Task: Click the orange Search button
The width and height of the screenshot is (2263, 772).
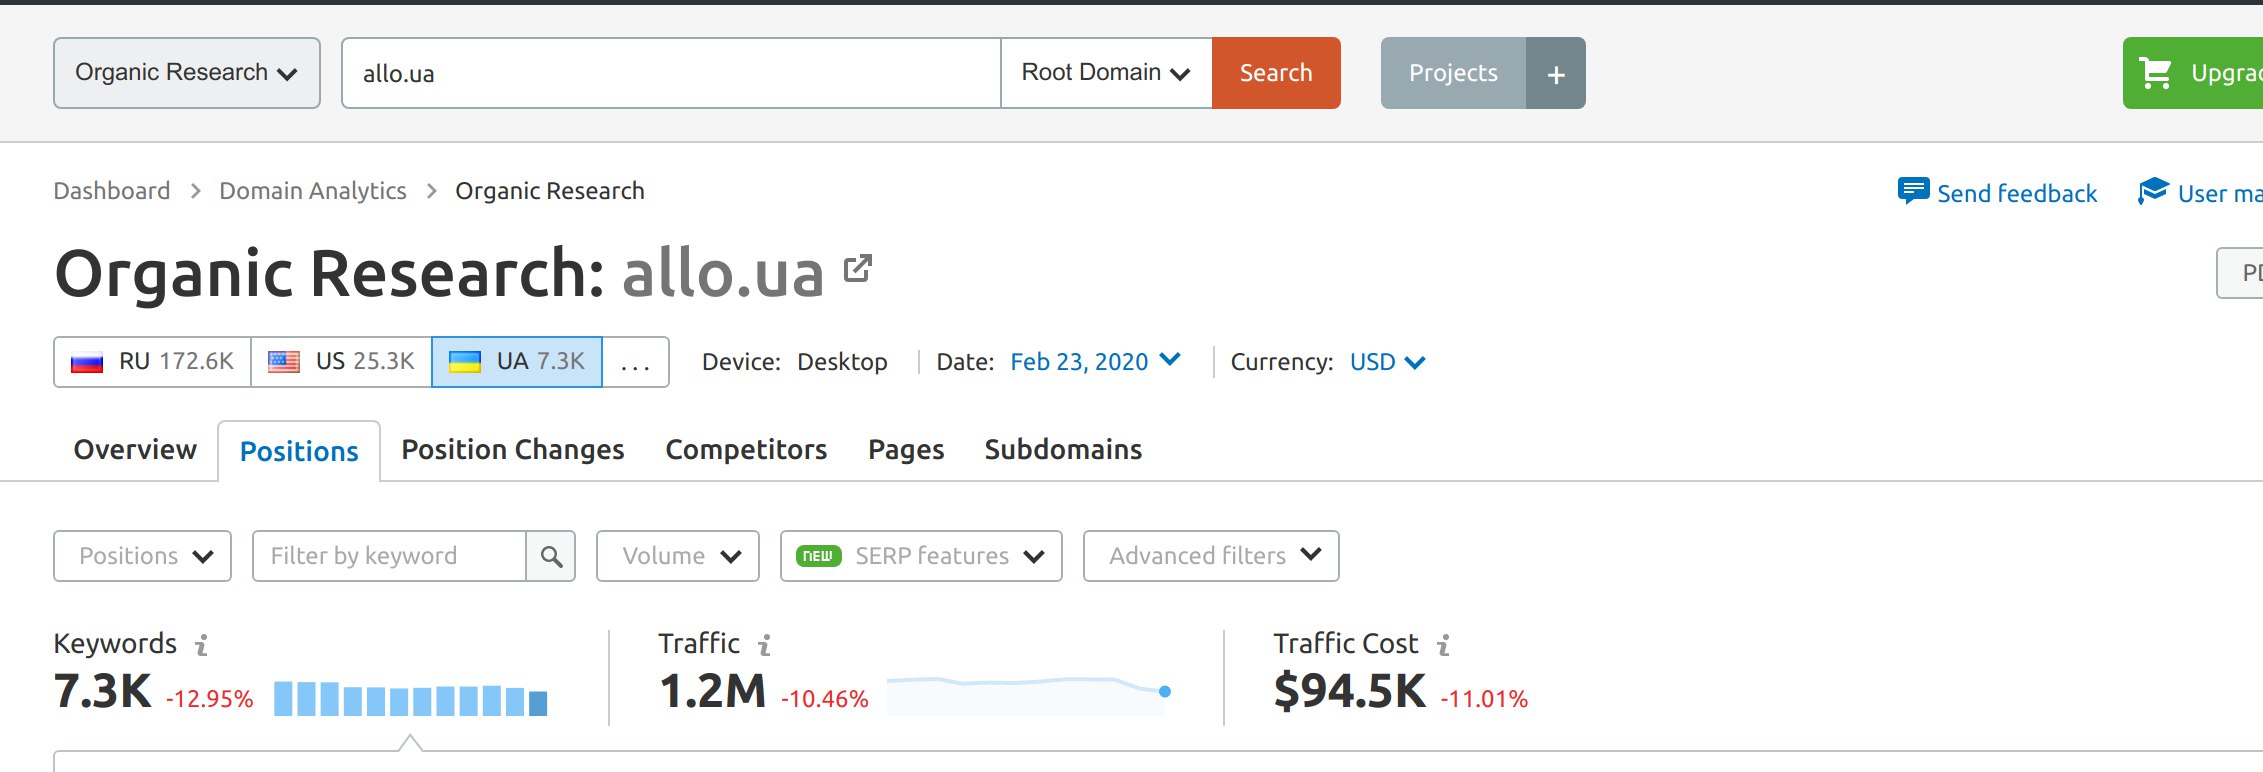Action: (1276, 73)
